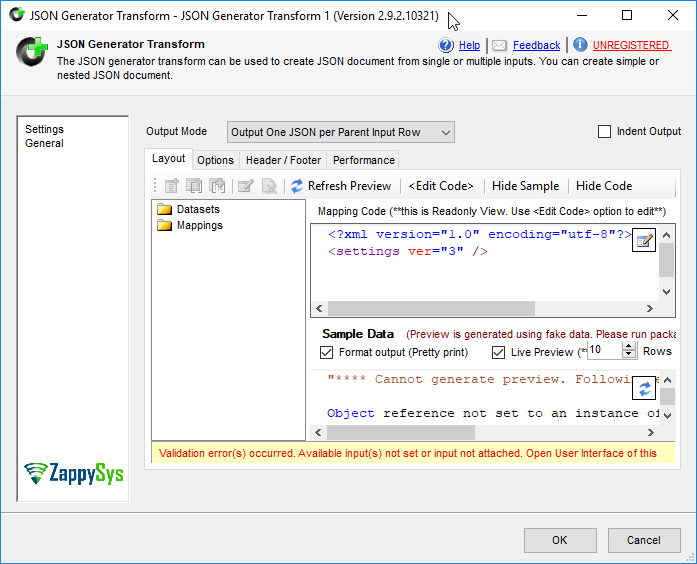Click Mapping Code horizontal scrollbar thumb
This screenshot has width=697, height=564.
coord(431,308)
